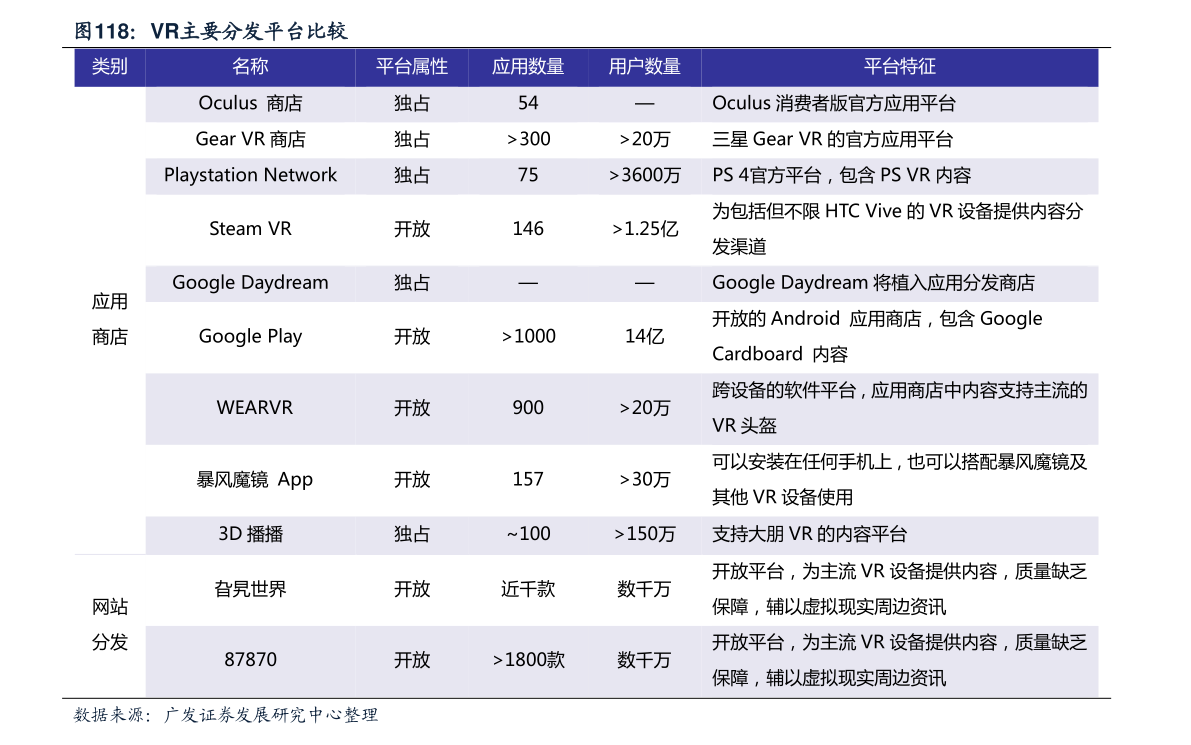Click the app count value 近千款
The width and height of the screenshot is (1191, 745).
(x=528, y=589)
